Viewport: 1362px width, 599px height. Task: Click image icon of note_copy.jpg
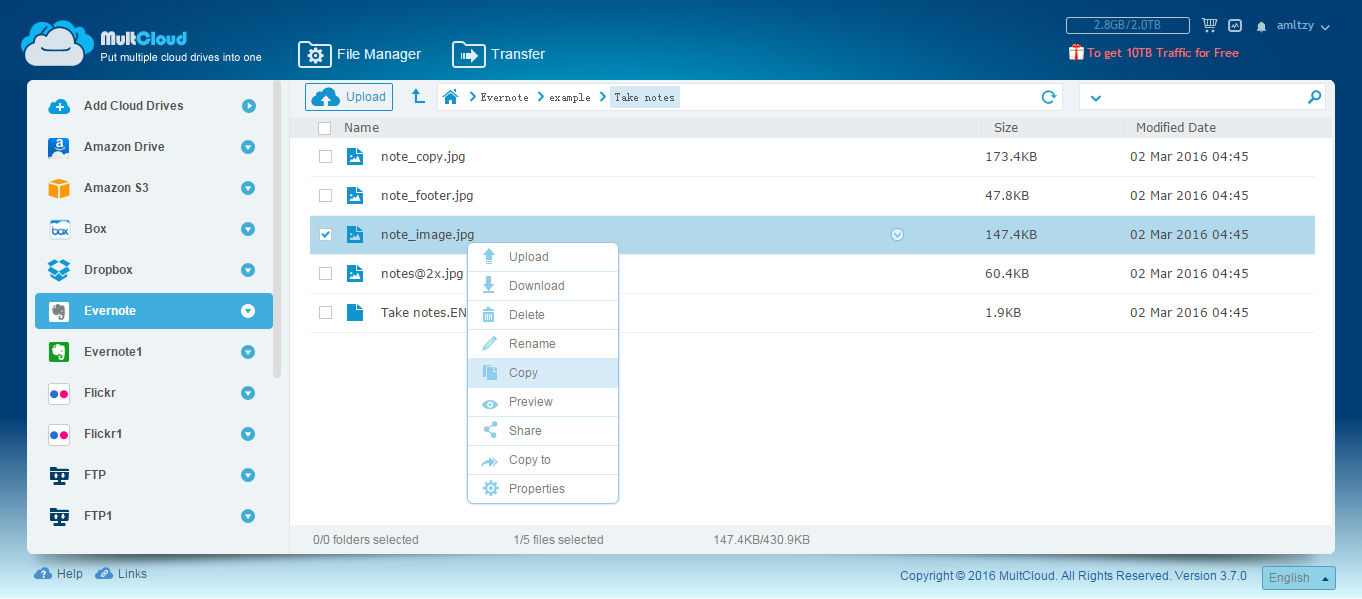tap(355, 156)
